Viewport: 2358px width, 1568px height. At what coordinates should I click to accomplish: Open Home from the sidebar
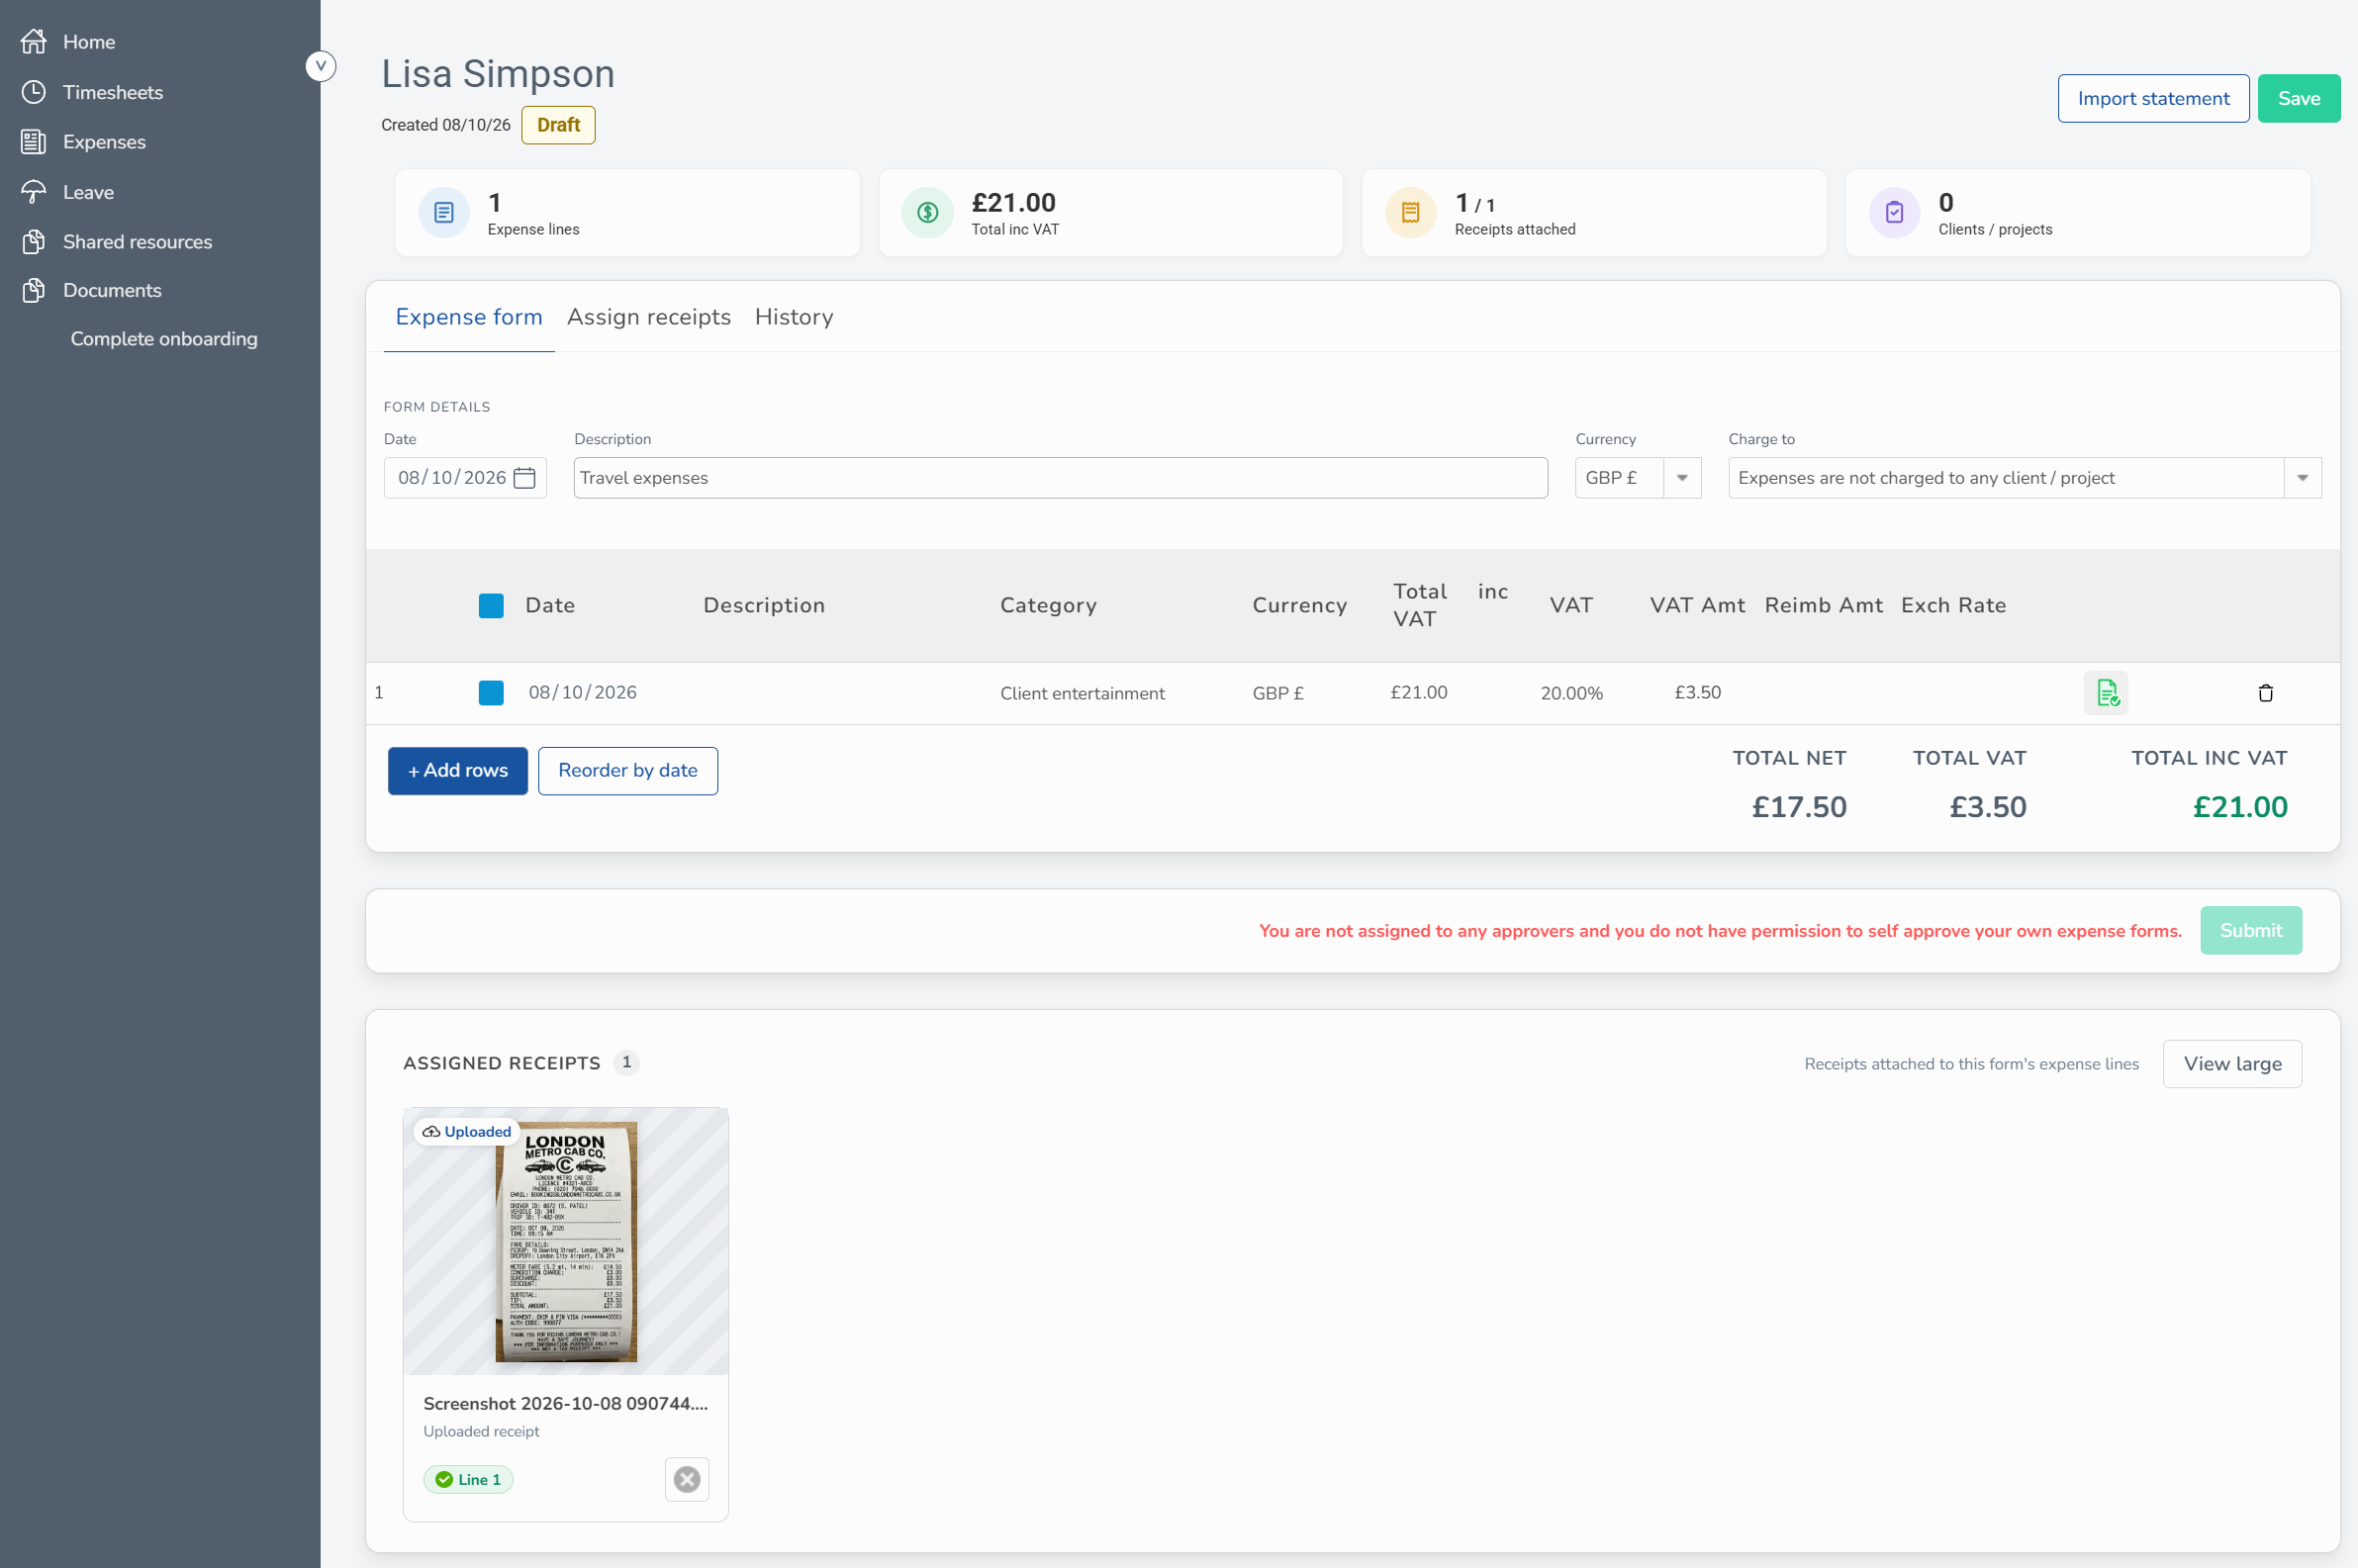tap(88, 42)
